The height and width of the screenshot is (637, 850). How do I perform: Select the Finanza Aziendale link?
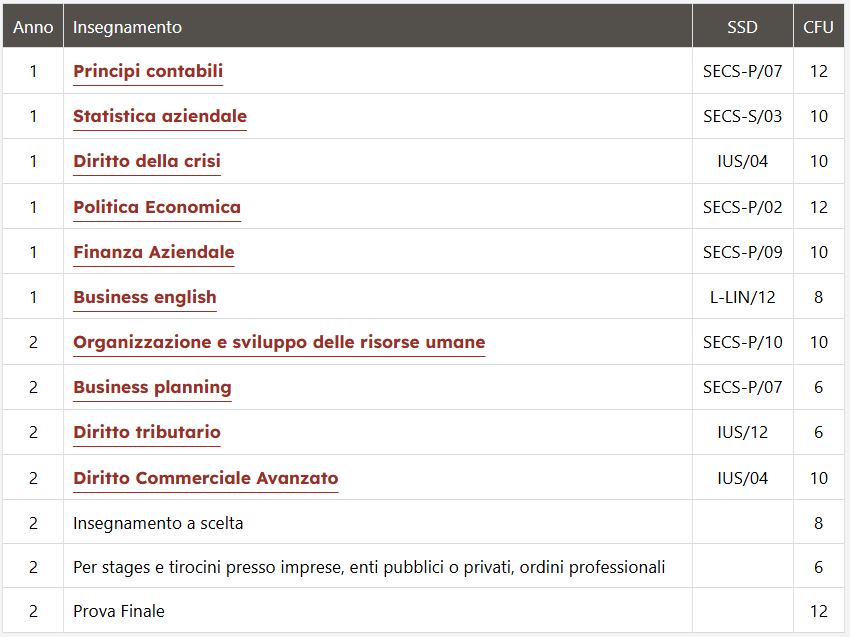click(154, 253)
